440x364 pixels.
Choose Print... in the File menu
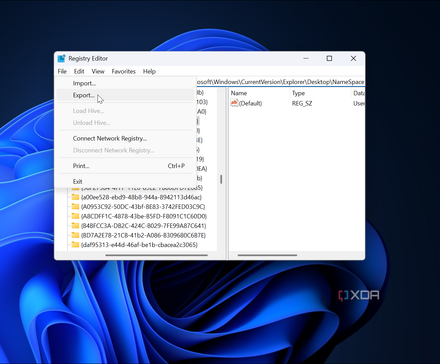click(125, 166)
